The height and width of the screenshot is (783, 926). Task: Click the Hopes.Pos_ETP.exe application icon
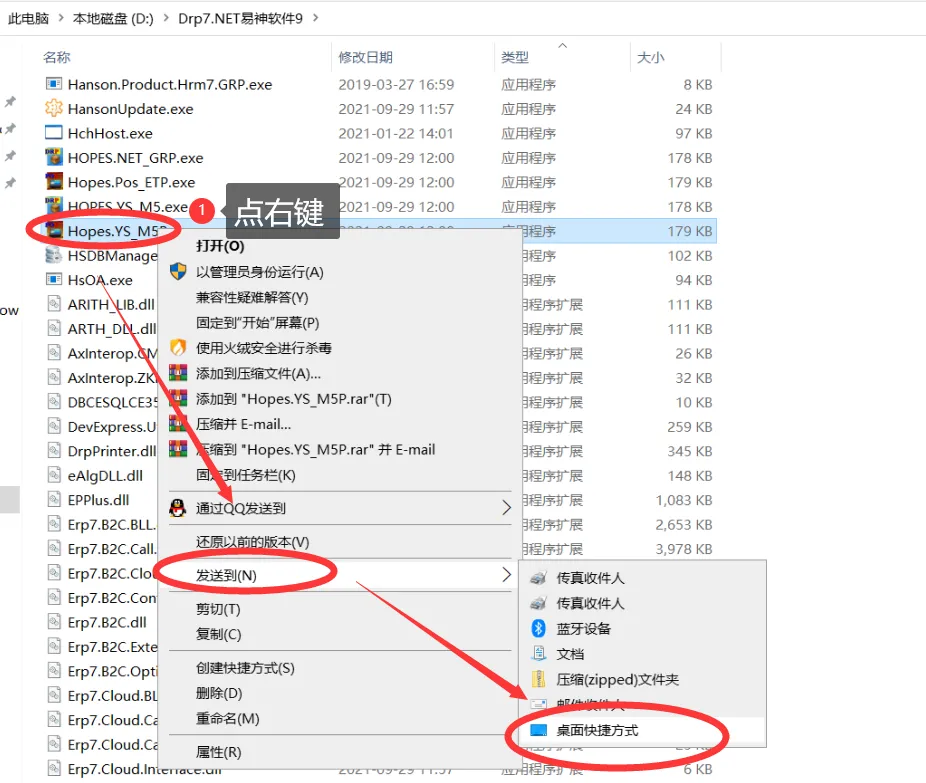[x=54, y=182]
